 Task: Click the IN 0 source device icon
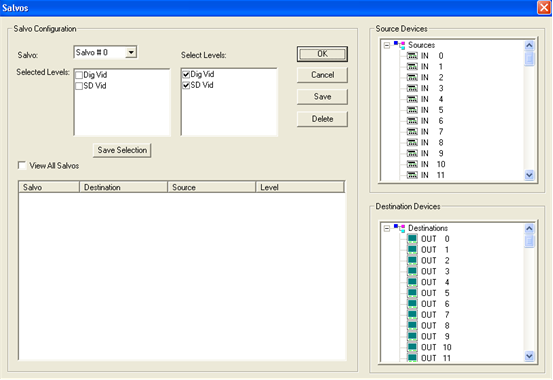(412, 56)
